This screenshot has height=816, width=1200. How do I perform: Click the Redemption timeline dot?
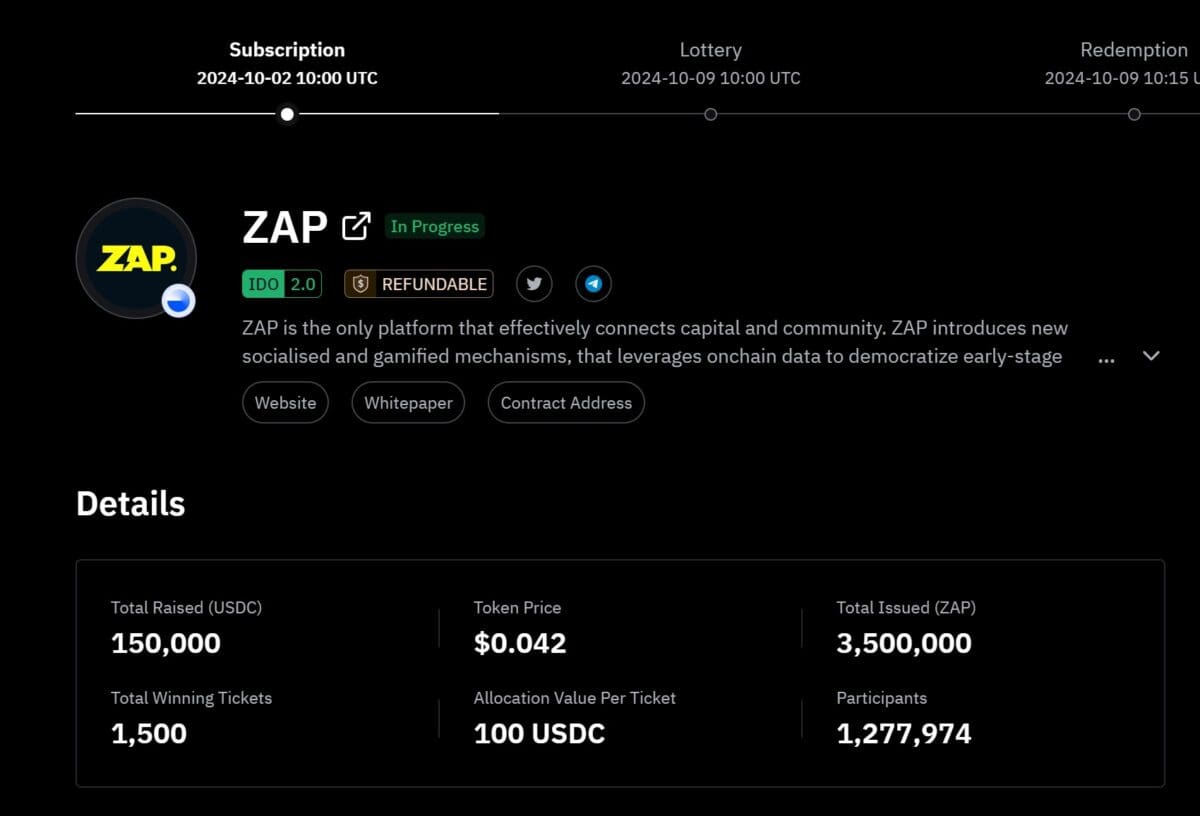pos(1134,114)
